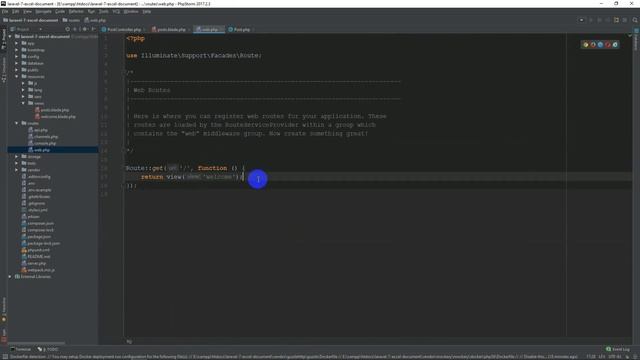The height and width of the screenshot is (360, 640).
Task: Open the Code menu
Action: [60, 11]
